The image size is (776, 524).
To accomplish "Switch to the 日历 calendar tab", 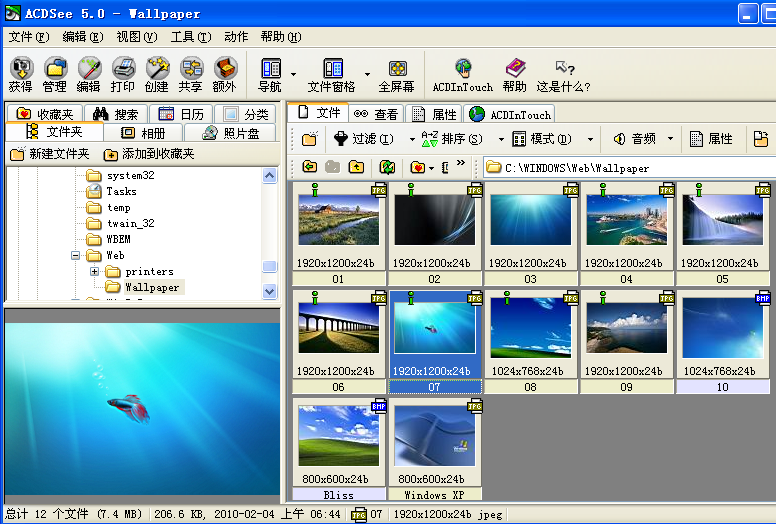I will pos(180,114).
